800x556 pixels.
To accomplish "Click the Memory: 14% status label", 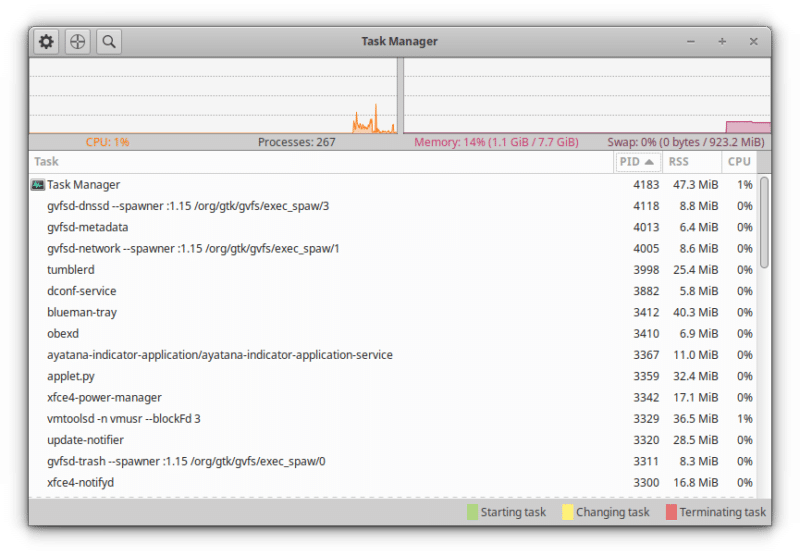I will 496,142.
